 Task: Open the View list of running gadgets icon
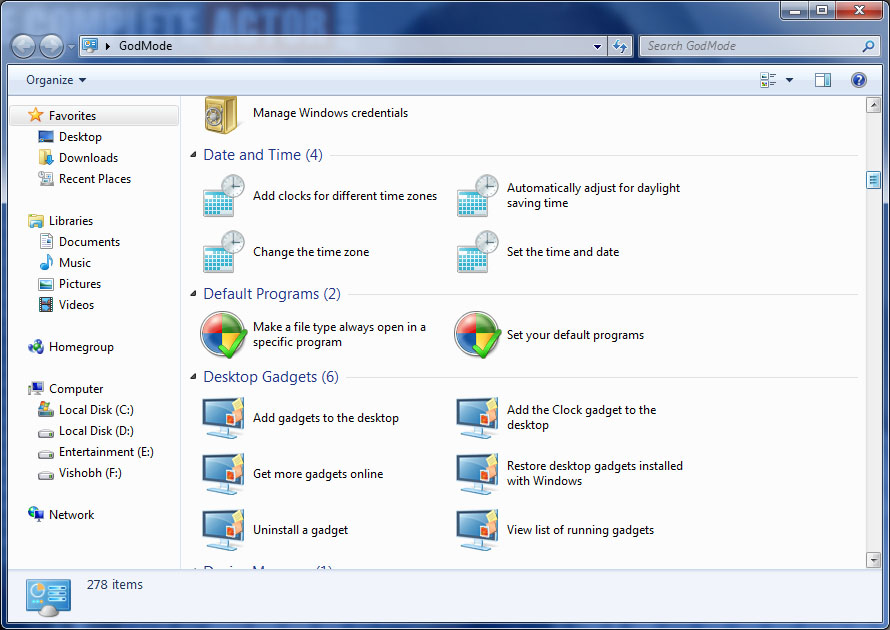click(478, 530)
